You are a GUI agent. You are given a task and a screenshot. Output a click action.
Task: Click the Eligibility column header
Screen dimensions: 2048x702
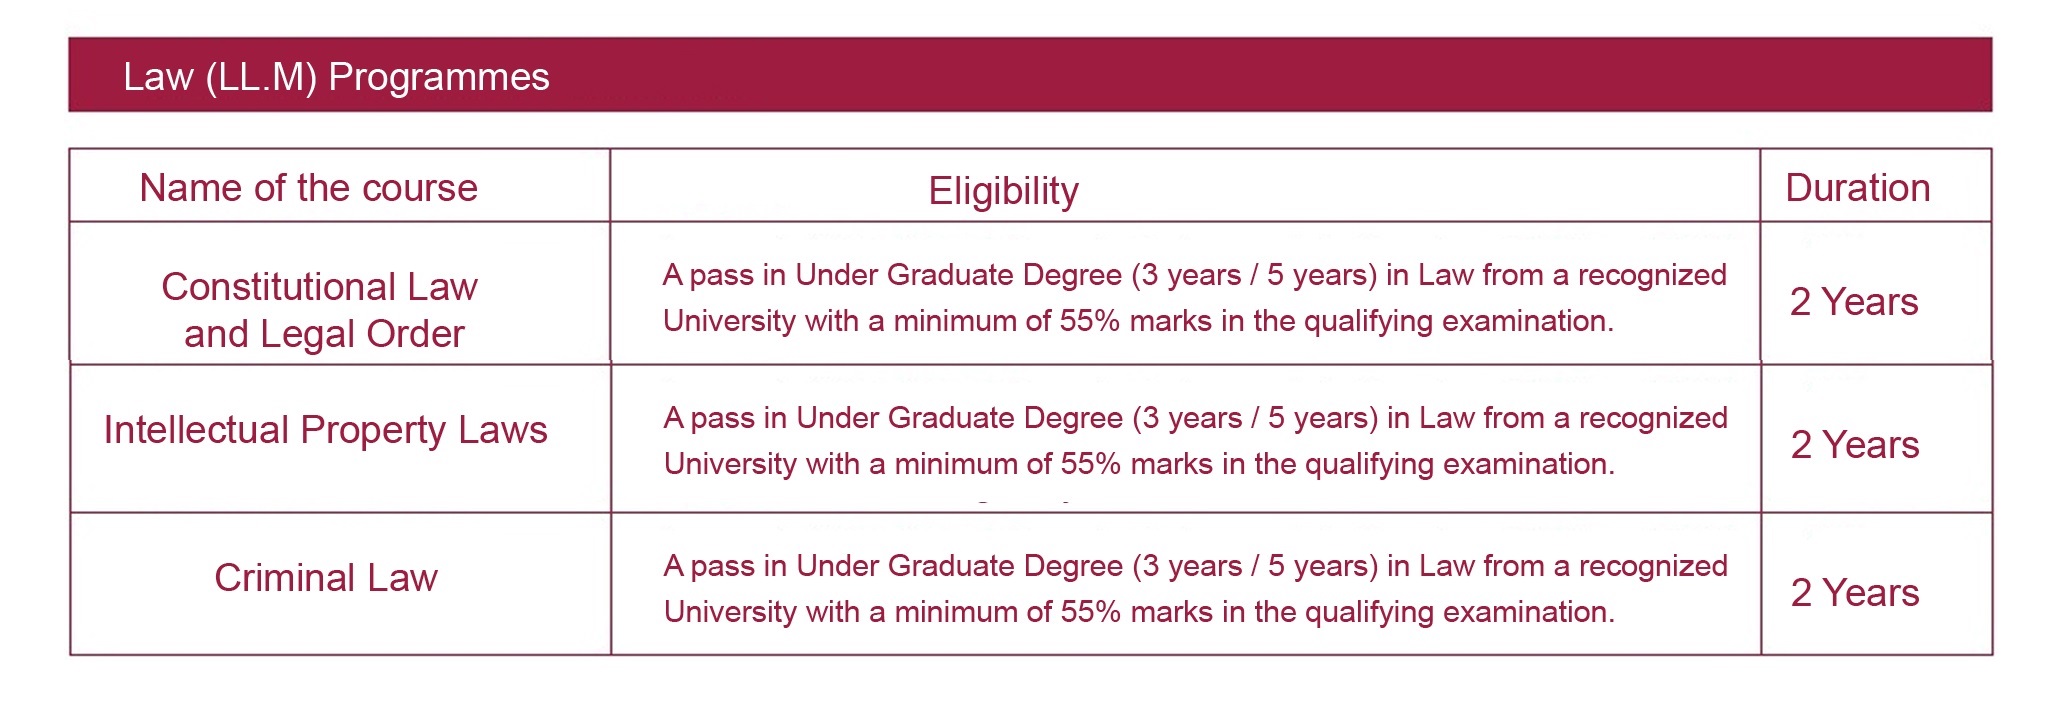pyautogui.click(x=1003, y=191)
